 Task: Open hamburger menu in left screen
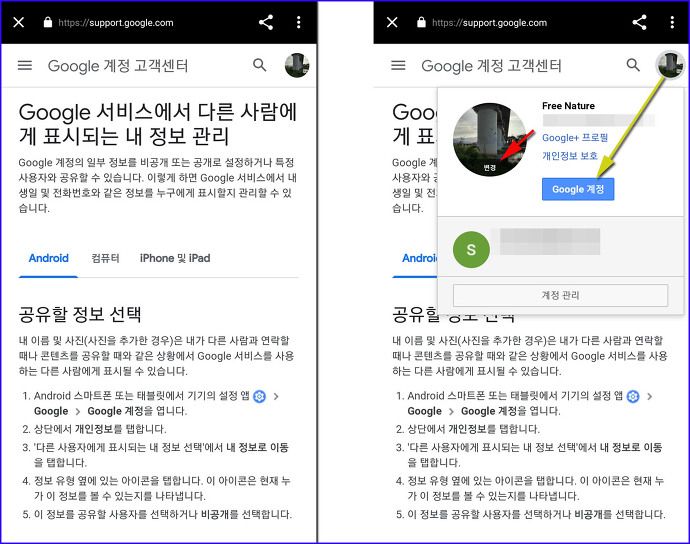point(25,66)
